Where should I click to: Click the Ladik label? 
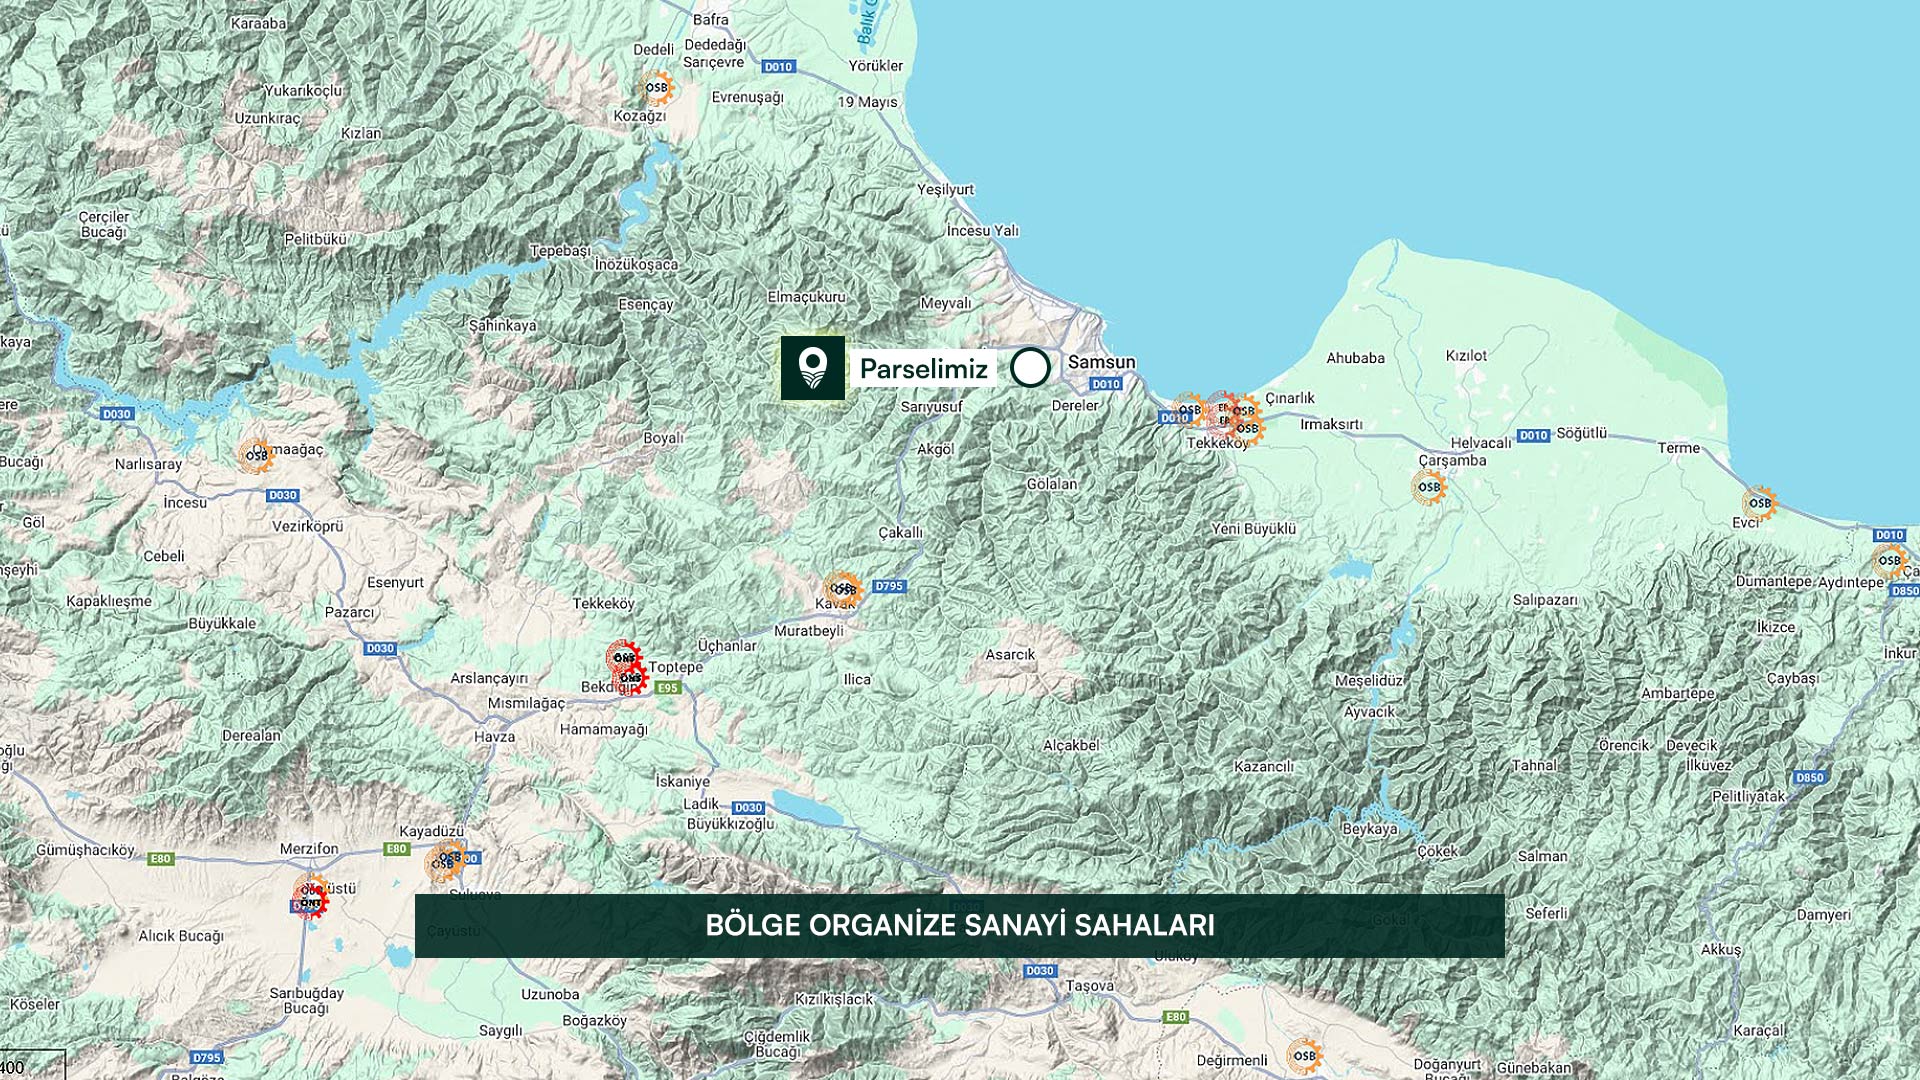point(701,804)
